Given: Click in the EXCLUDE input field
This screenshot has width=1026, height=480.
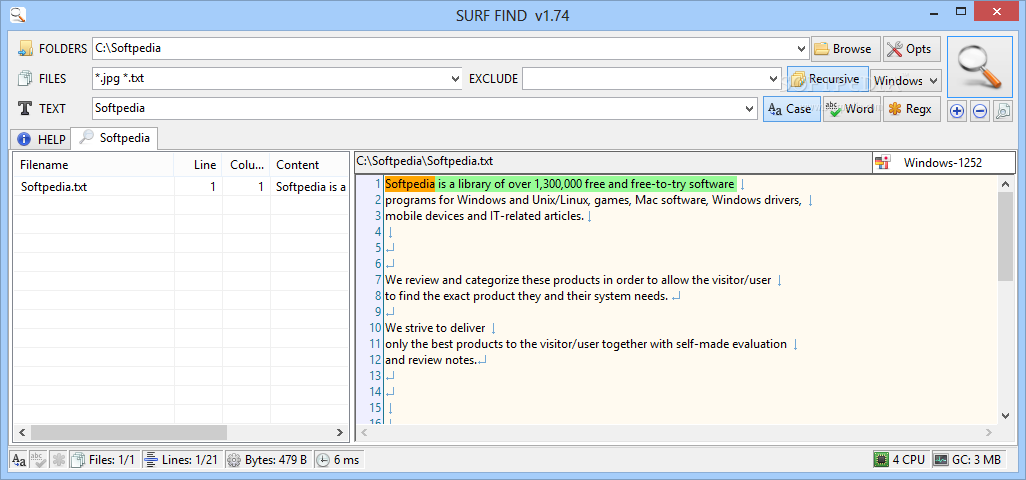Looking at the screenshot, I should coord(645,79).
